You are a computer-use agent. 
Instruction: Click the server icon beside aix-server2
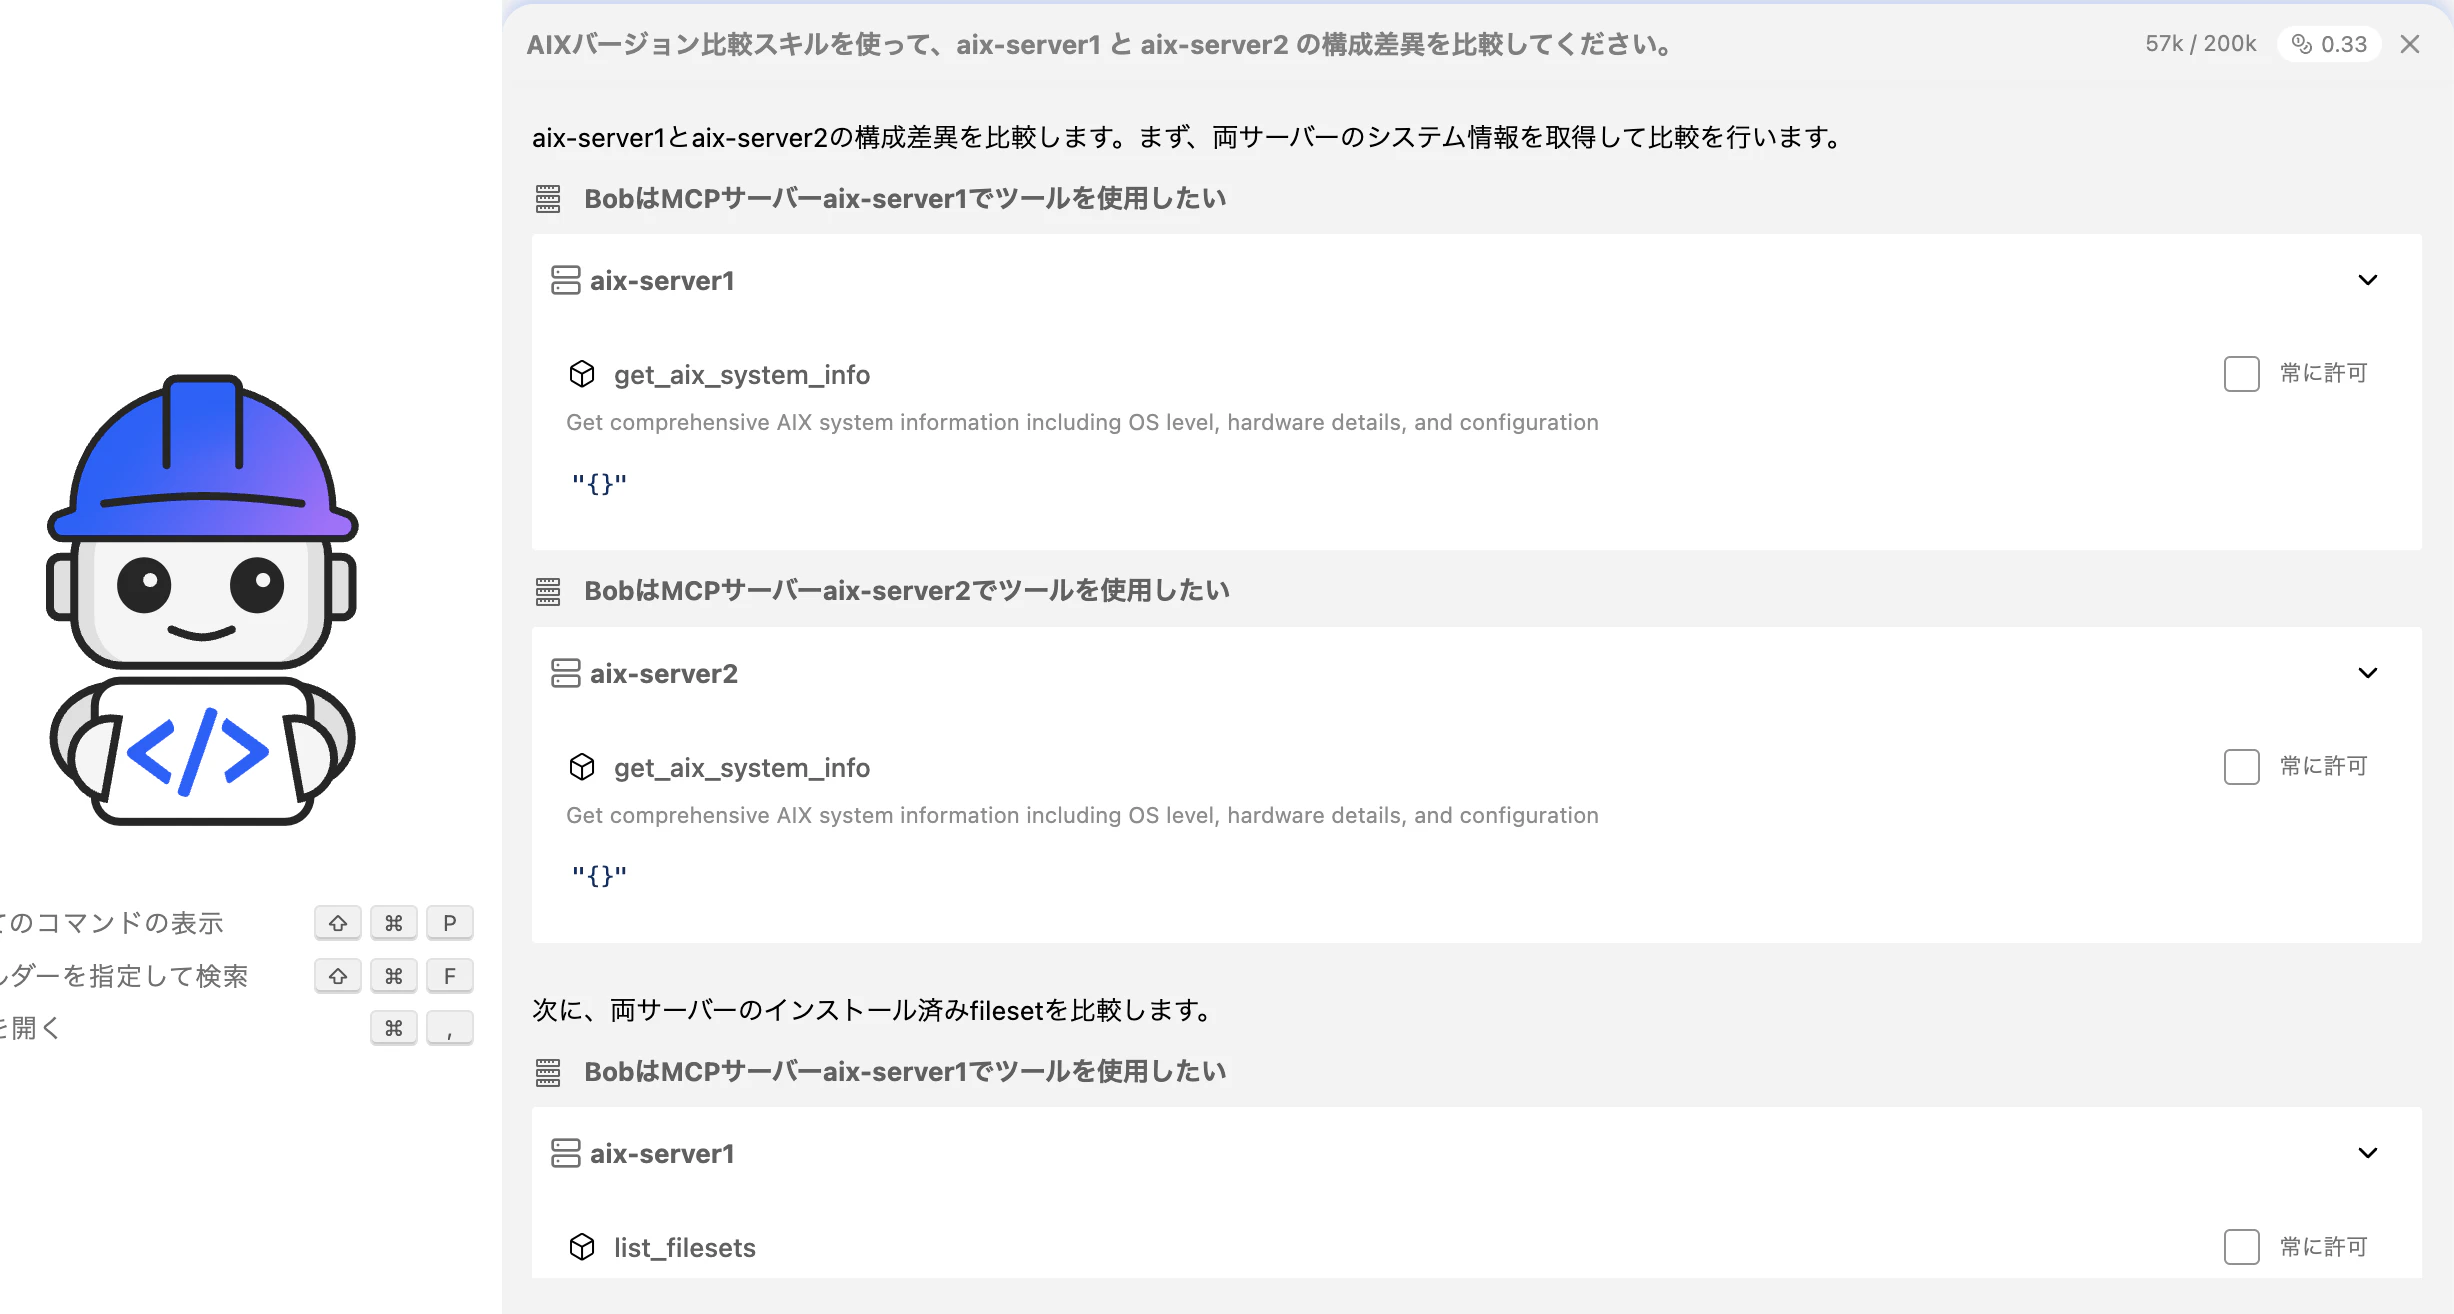(x=565, y=673)
